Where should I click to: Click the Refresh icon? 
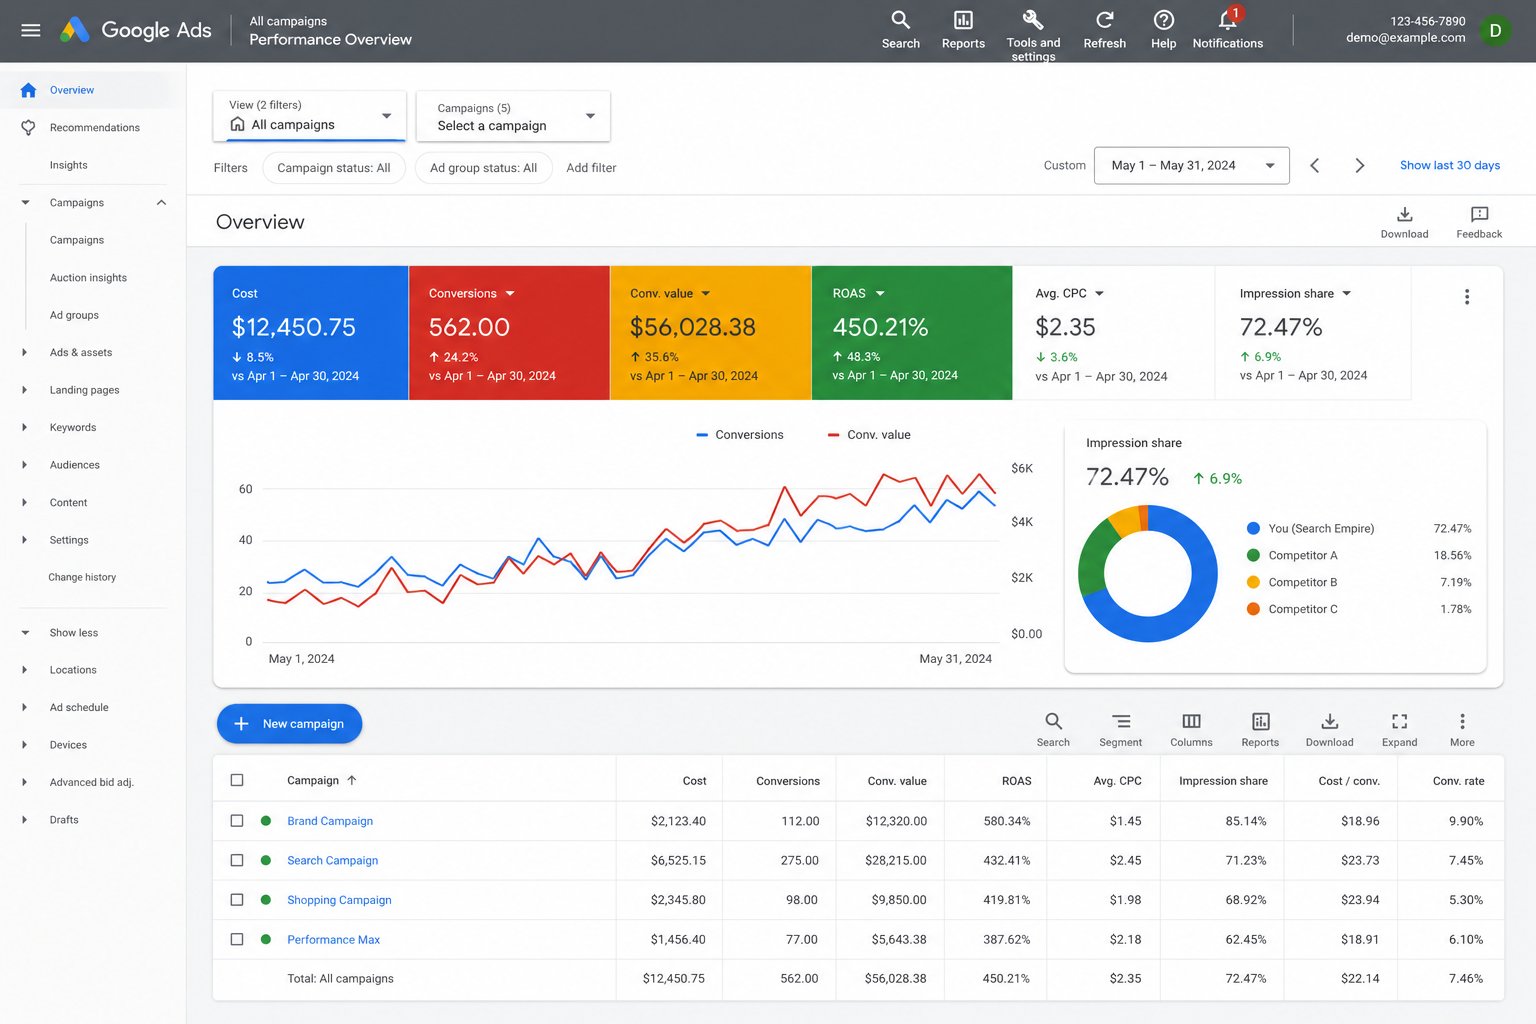coord(1104,29)
